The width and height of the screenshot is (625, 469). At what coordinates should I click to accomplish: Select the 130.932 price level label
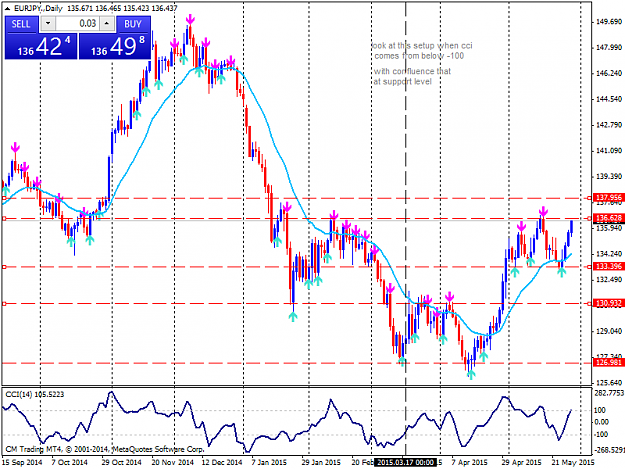pos(609,303)
